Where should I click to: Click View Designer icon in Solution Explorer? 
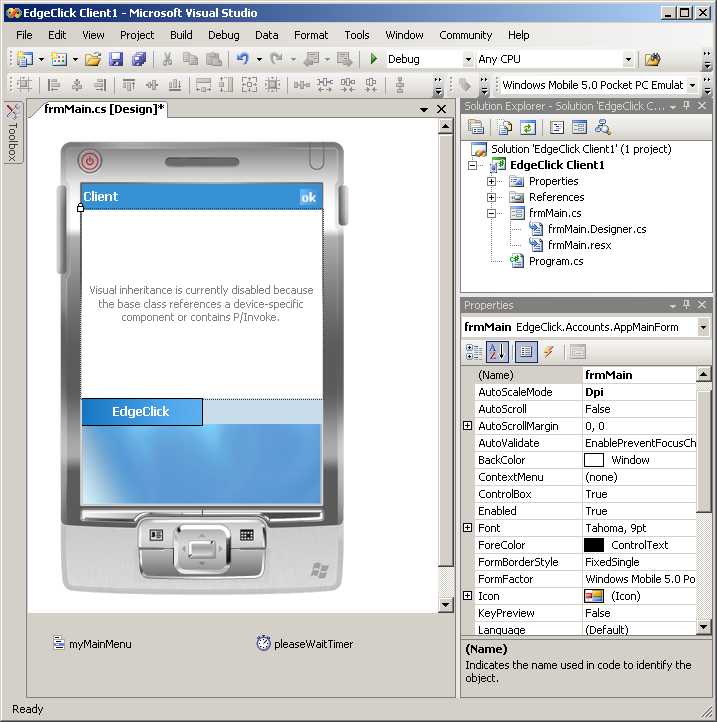pos(579,127)
